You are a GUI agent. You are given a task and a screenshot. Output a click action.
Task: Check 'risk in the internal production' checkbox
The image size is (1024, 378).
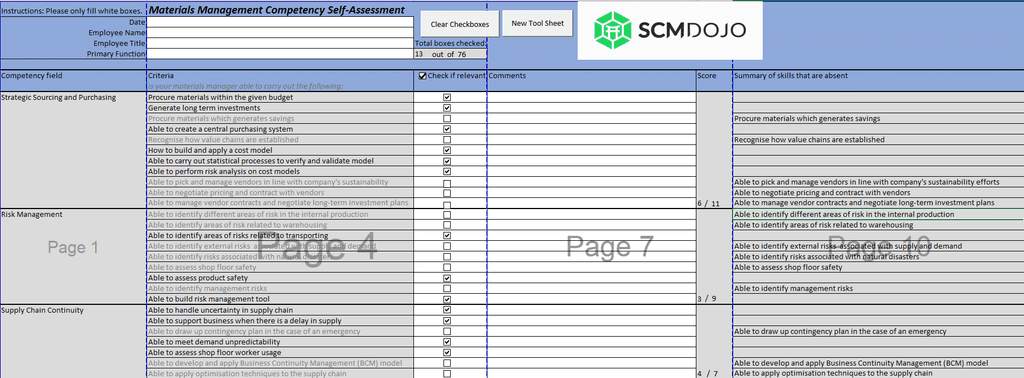pos(447,214)
